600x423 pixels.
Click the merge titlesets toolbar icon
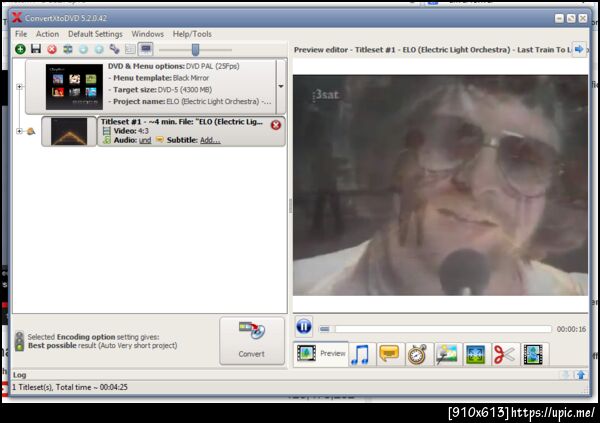(68, 49)
